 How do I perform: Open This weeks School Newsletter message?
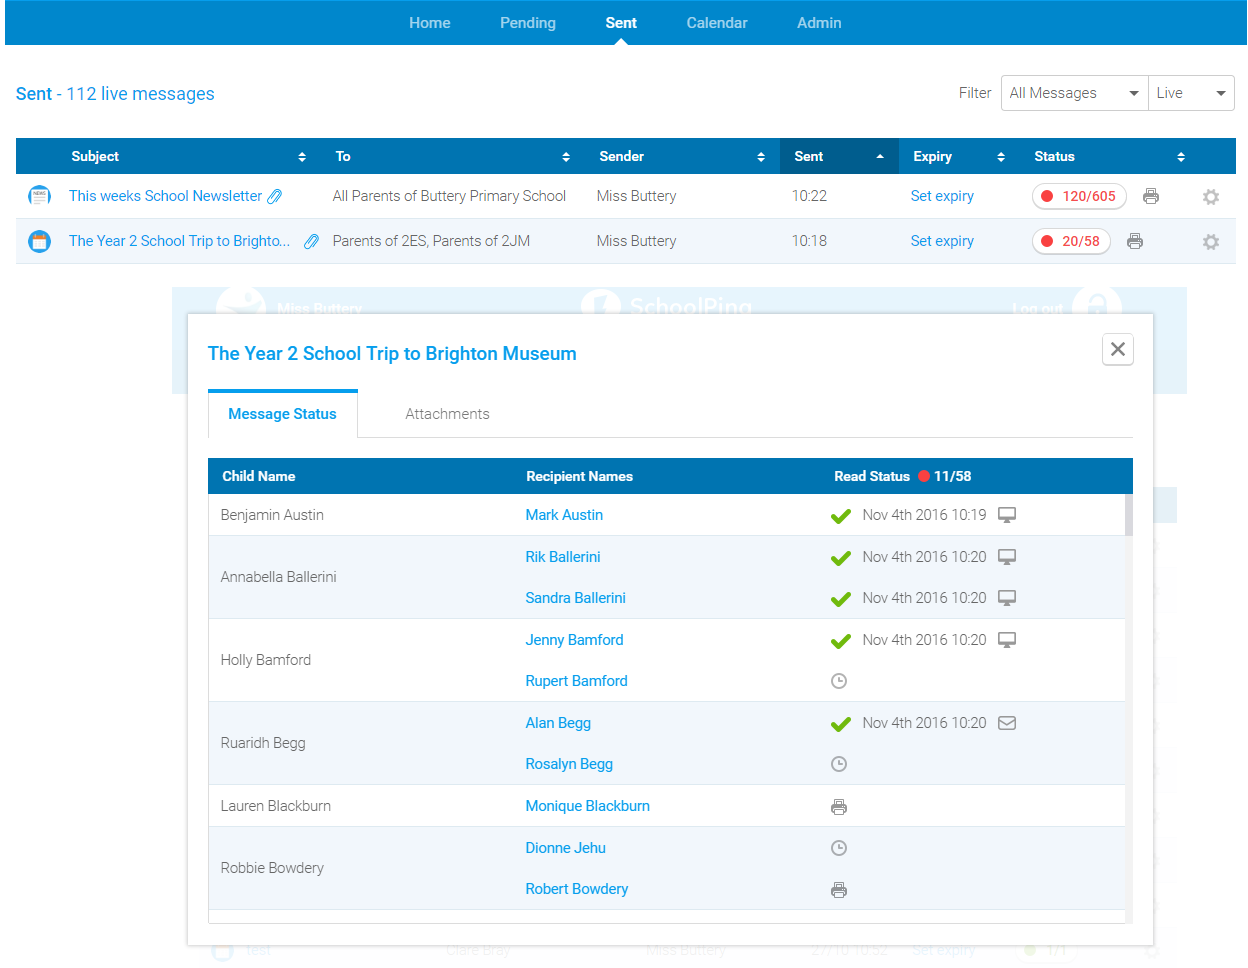tap(165, 196)
